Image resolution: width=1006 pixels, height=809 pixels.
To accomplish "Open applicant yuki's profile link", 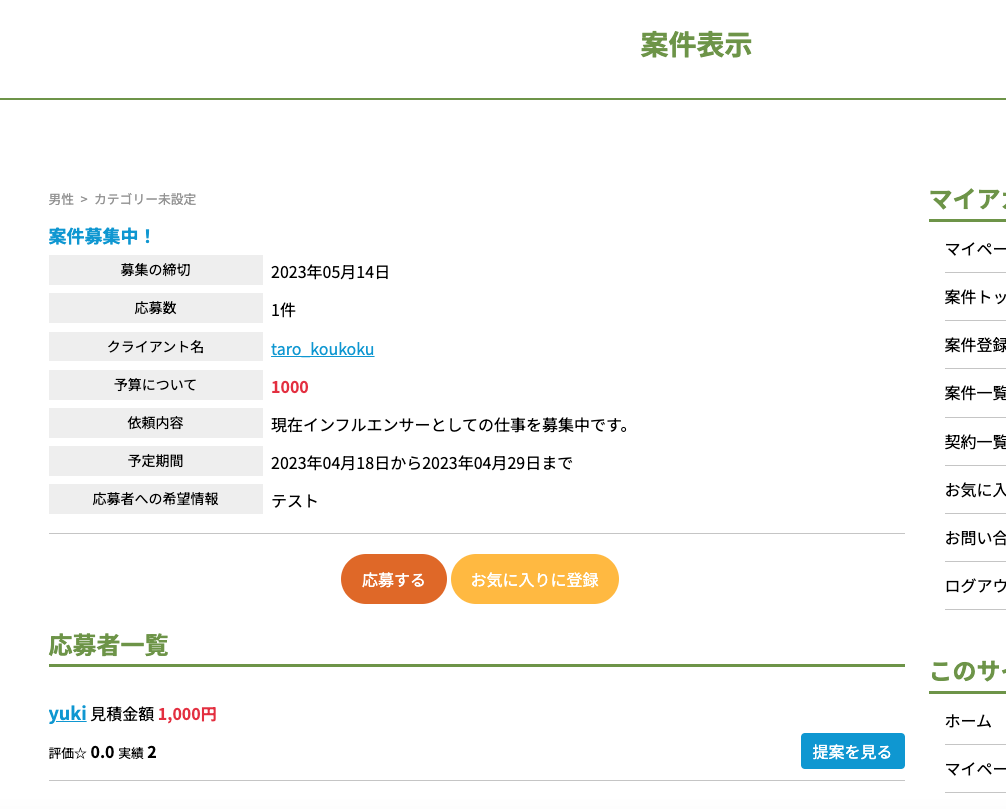I will point(67,713).
